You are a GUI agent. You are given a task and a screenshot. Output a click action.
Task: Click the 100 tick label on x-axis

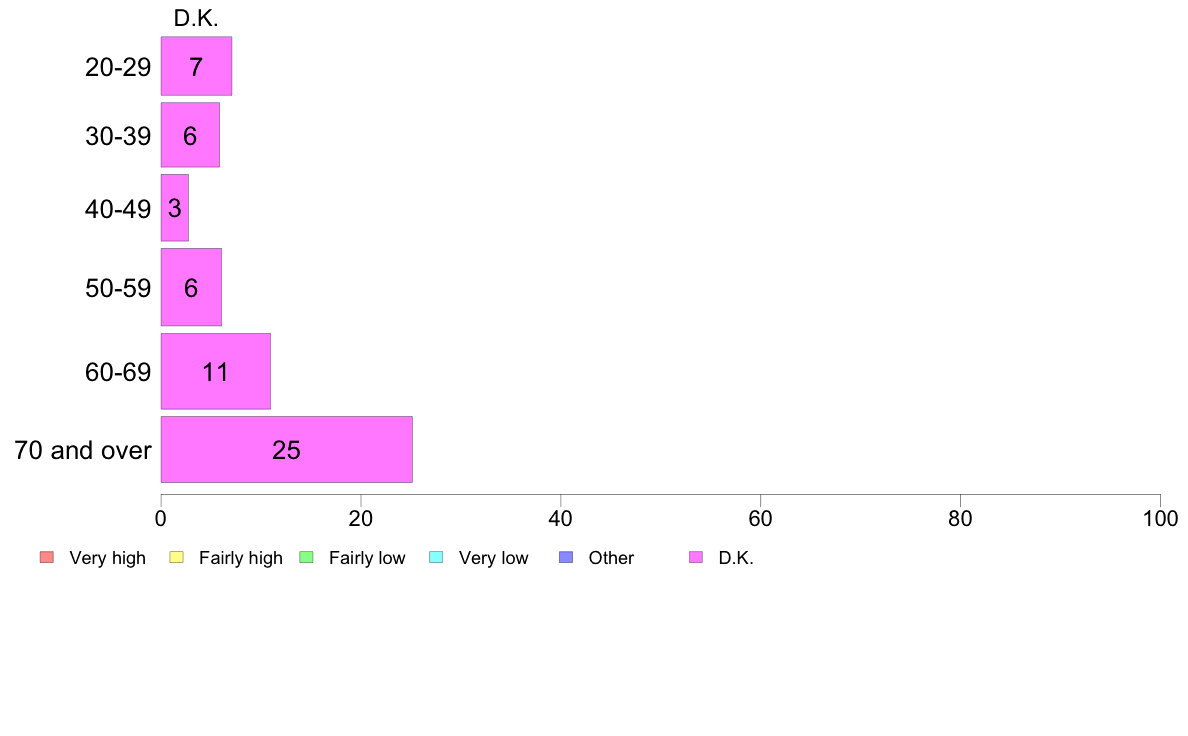tap(1160, 518)
